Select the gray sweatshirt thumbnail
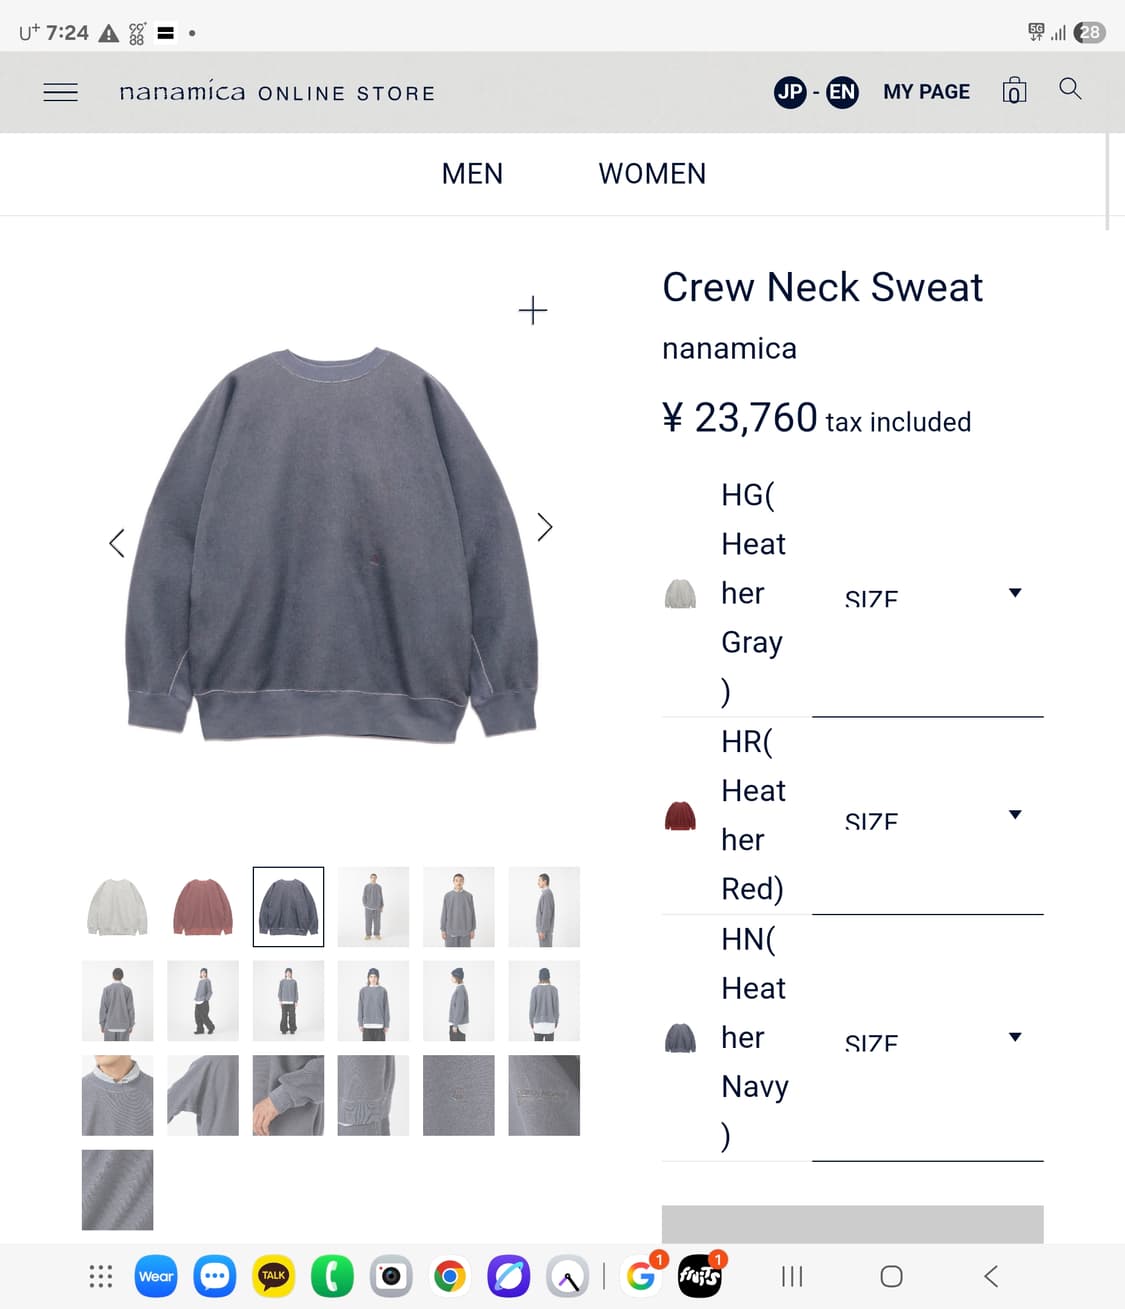The height and width of the screenshot is (1309, 1125). coord(117,907)
